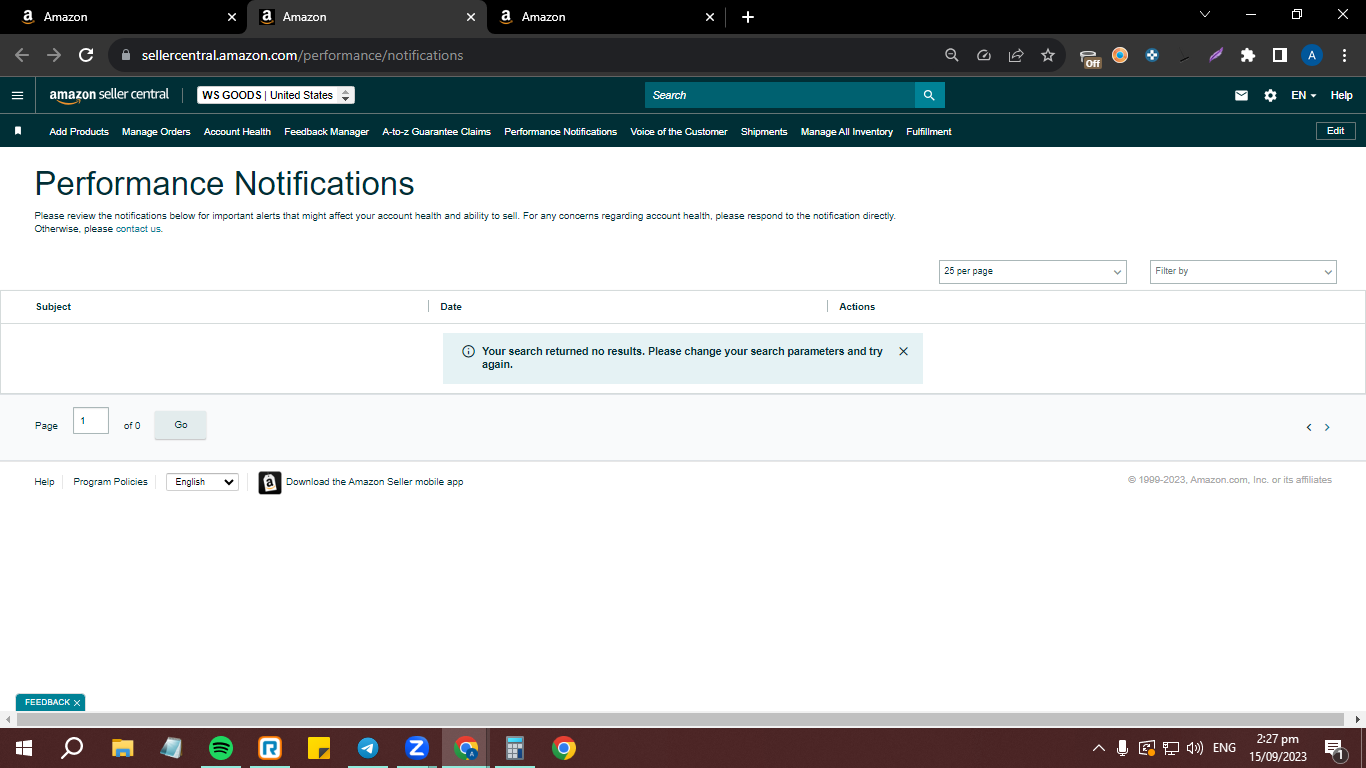Open a new browser tab
The height and width of the screenshot is (768, 1366).
748,17
